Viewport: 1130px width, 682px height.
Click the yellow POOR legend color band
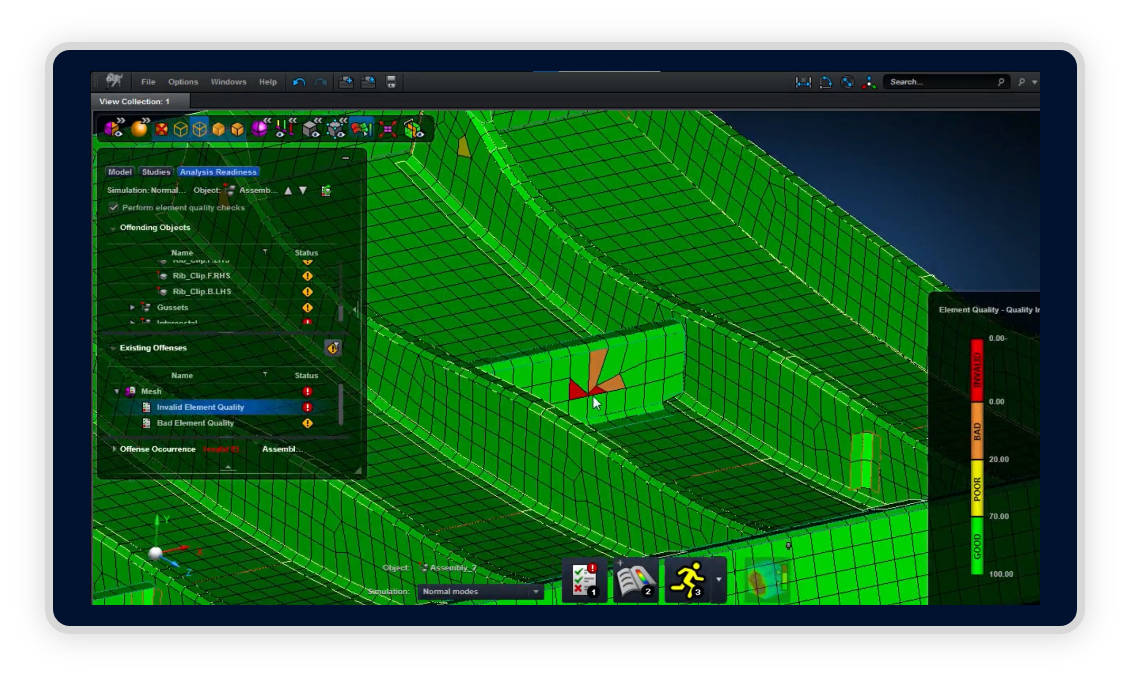coord(977,488)
